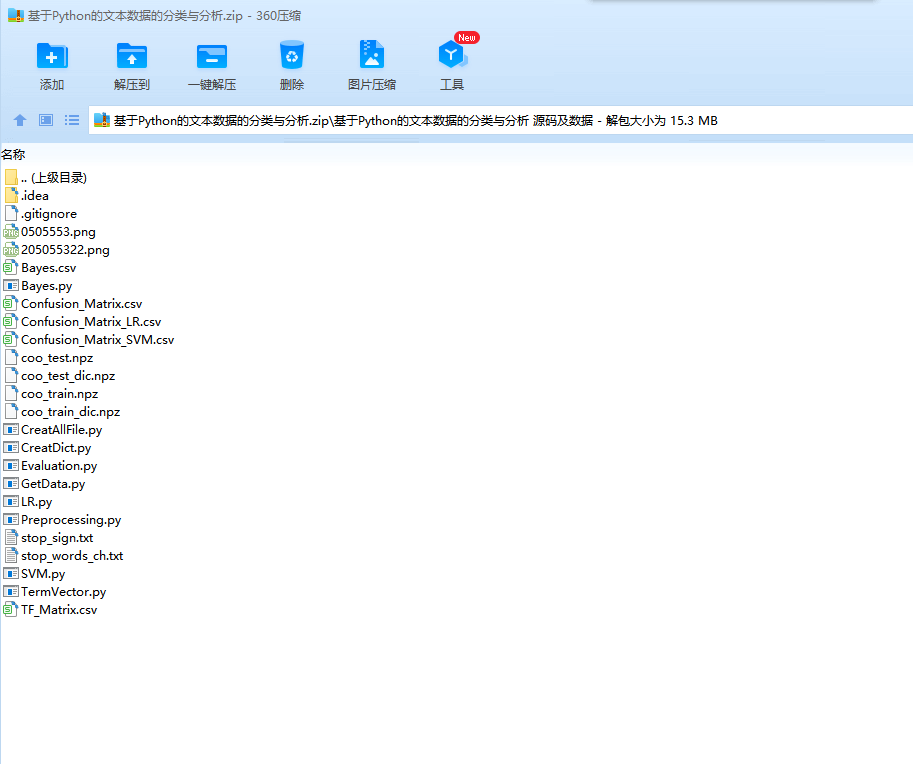The height and width of the screenshot is (764, 913).
Task: Click the script icon beside GetData.py
Action: pyautogui.click(x=11, y=483)
